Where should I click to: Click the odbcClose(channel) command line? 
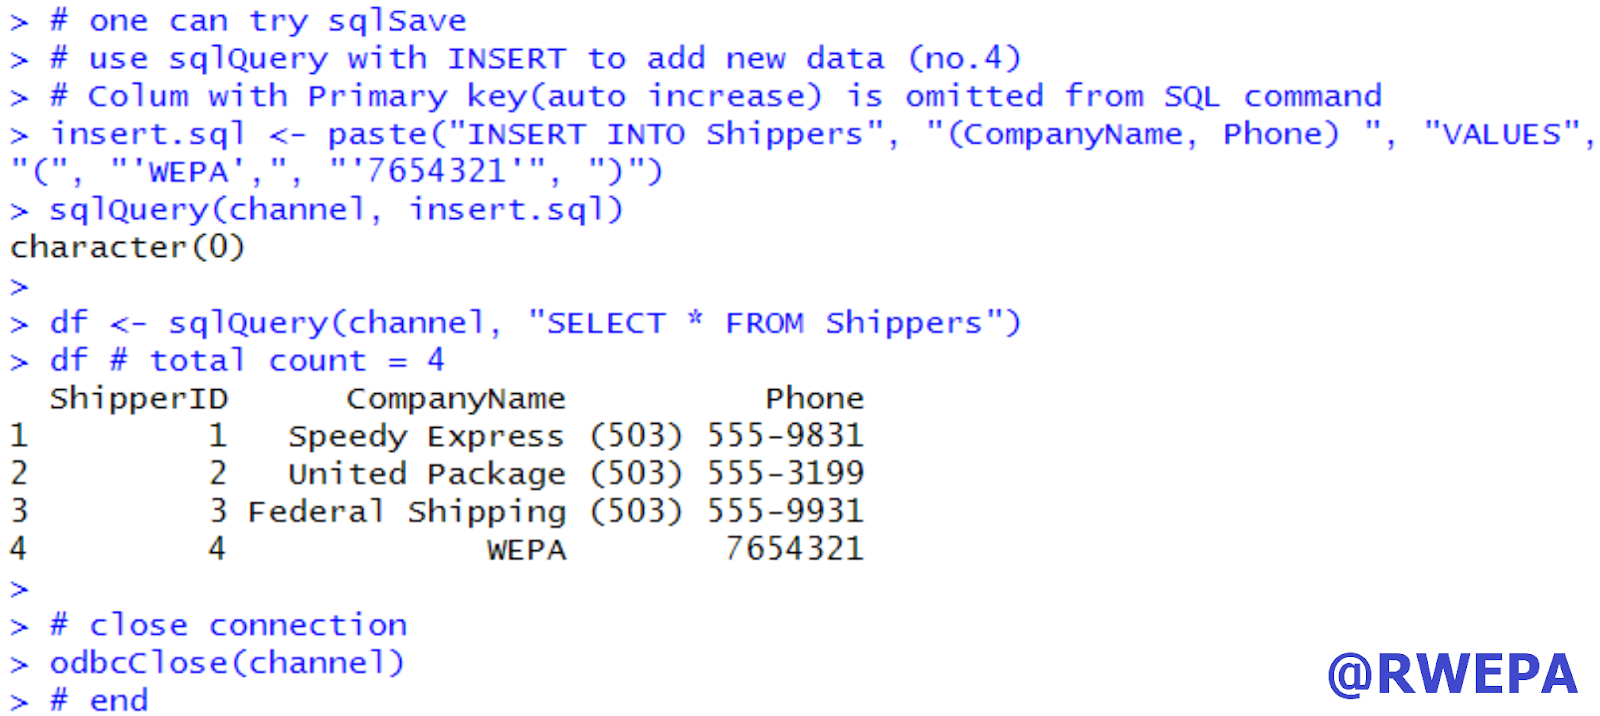227,664
